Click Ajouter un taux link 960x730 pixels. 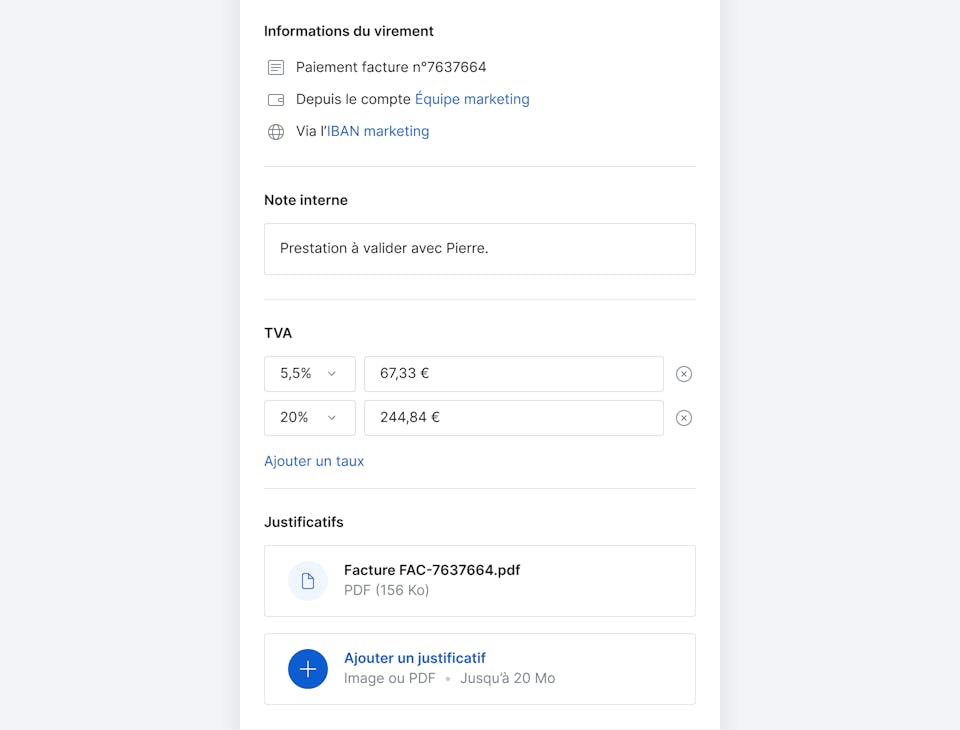(314, 461)
